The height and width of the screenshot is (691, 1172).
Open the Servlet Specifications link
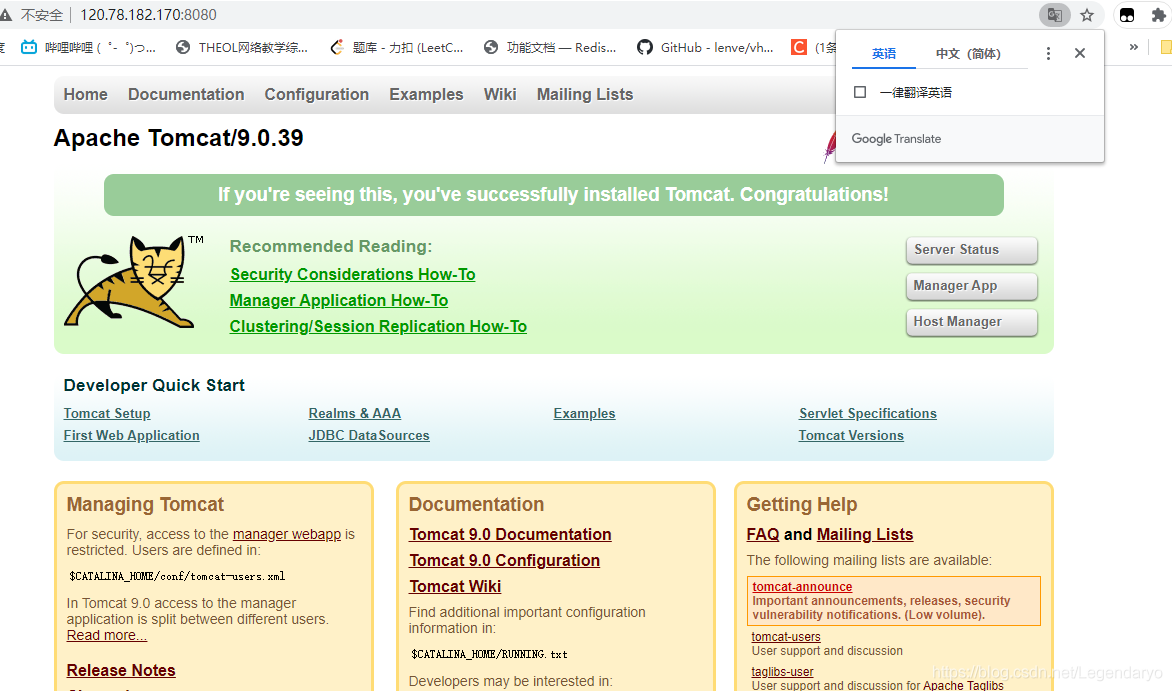pos(868,414)
